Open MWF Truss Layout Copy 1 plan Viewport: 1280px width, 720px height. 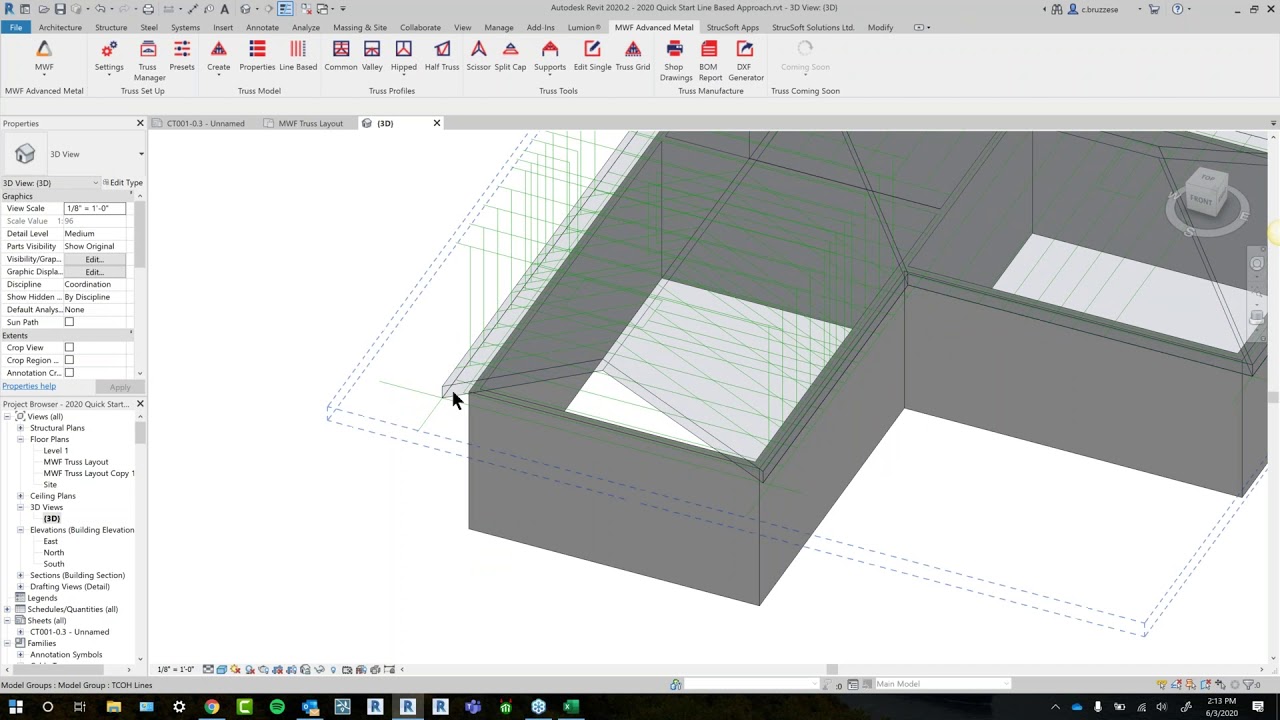click(x=89, y=473)
